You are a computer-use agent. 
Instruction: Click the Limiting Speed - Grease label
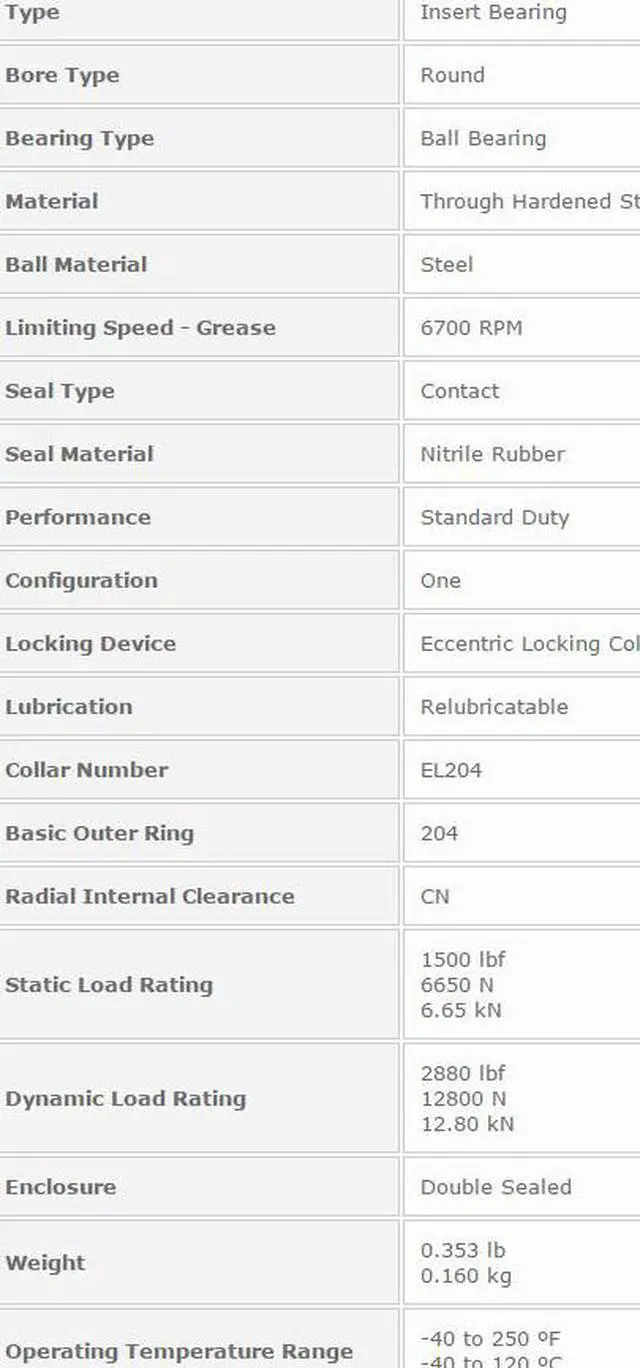[x=140, y=328]
